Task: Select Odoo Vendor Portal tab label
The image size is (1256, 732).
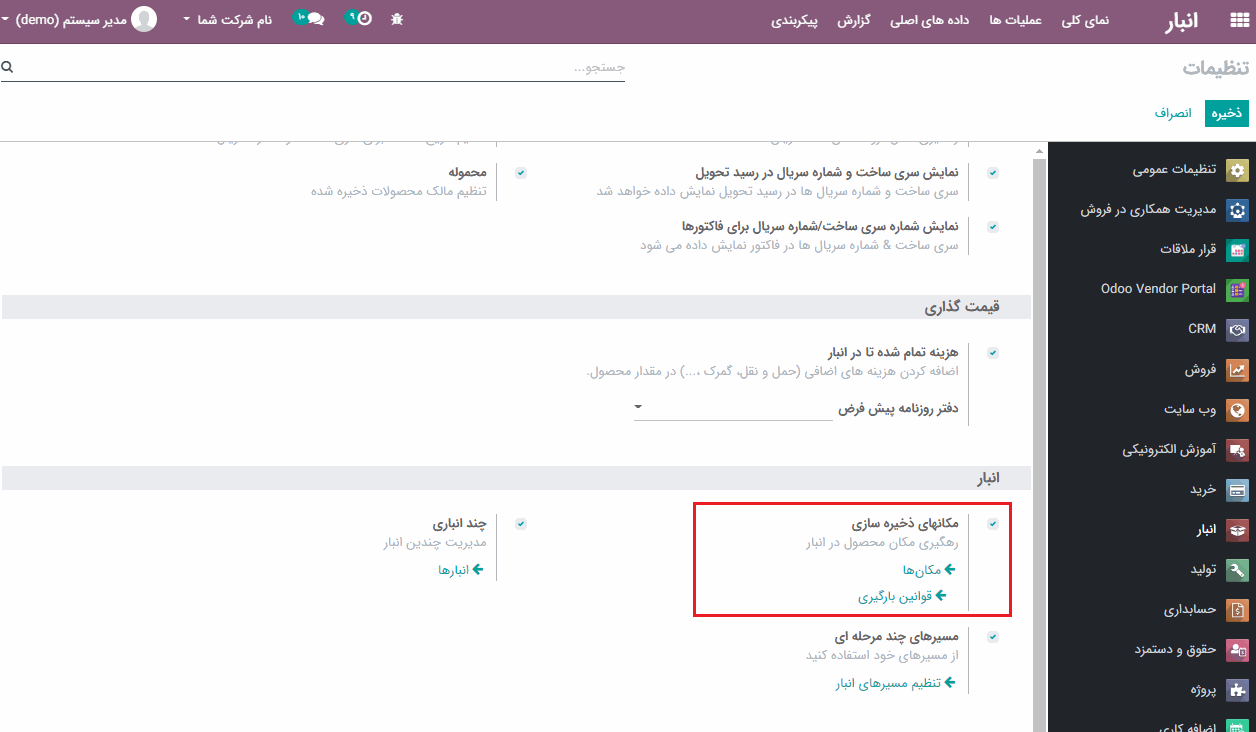Action: 1158,289
